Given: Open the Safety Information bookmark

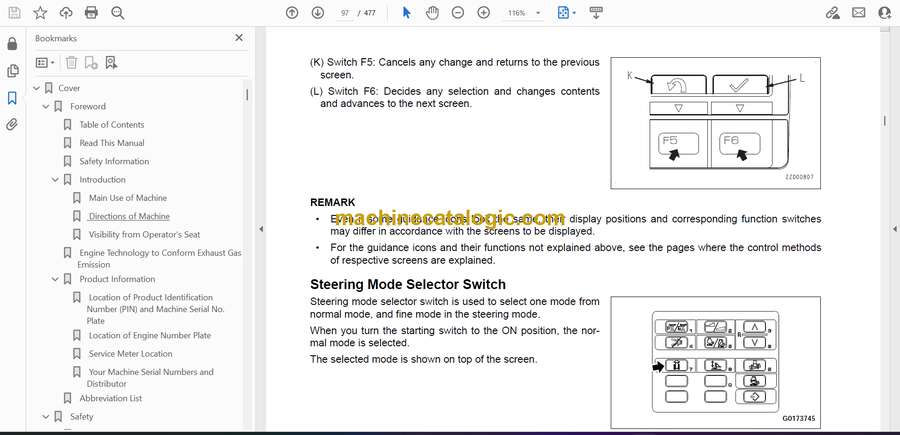Looking at the screenshot, I should (114, 161).
